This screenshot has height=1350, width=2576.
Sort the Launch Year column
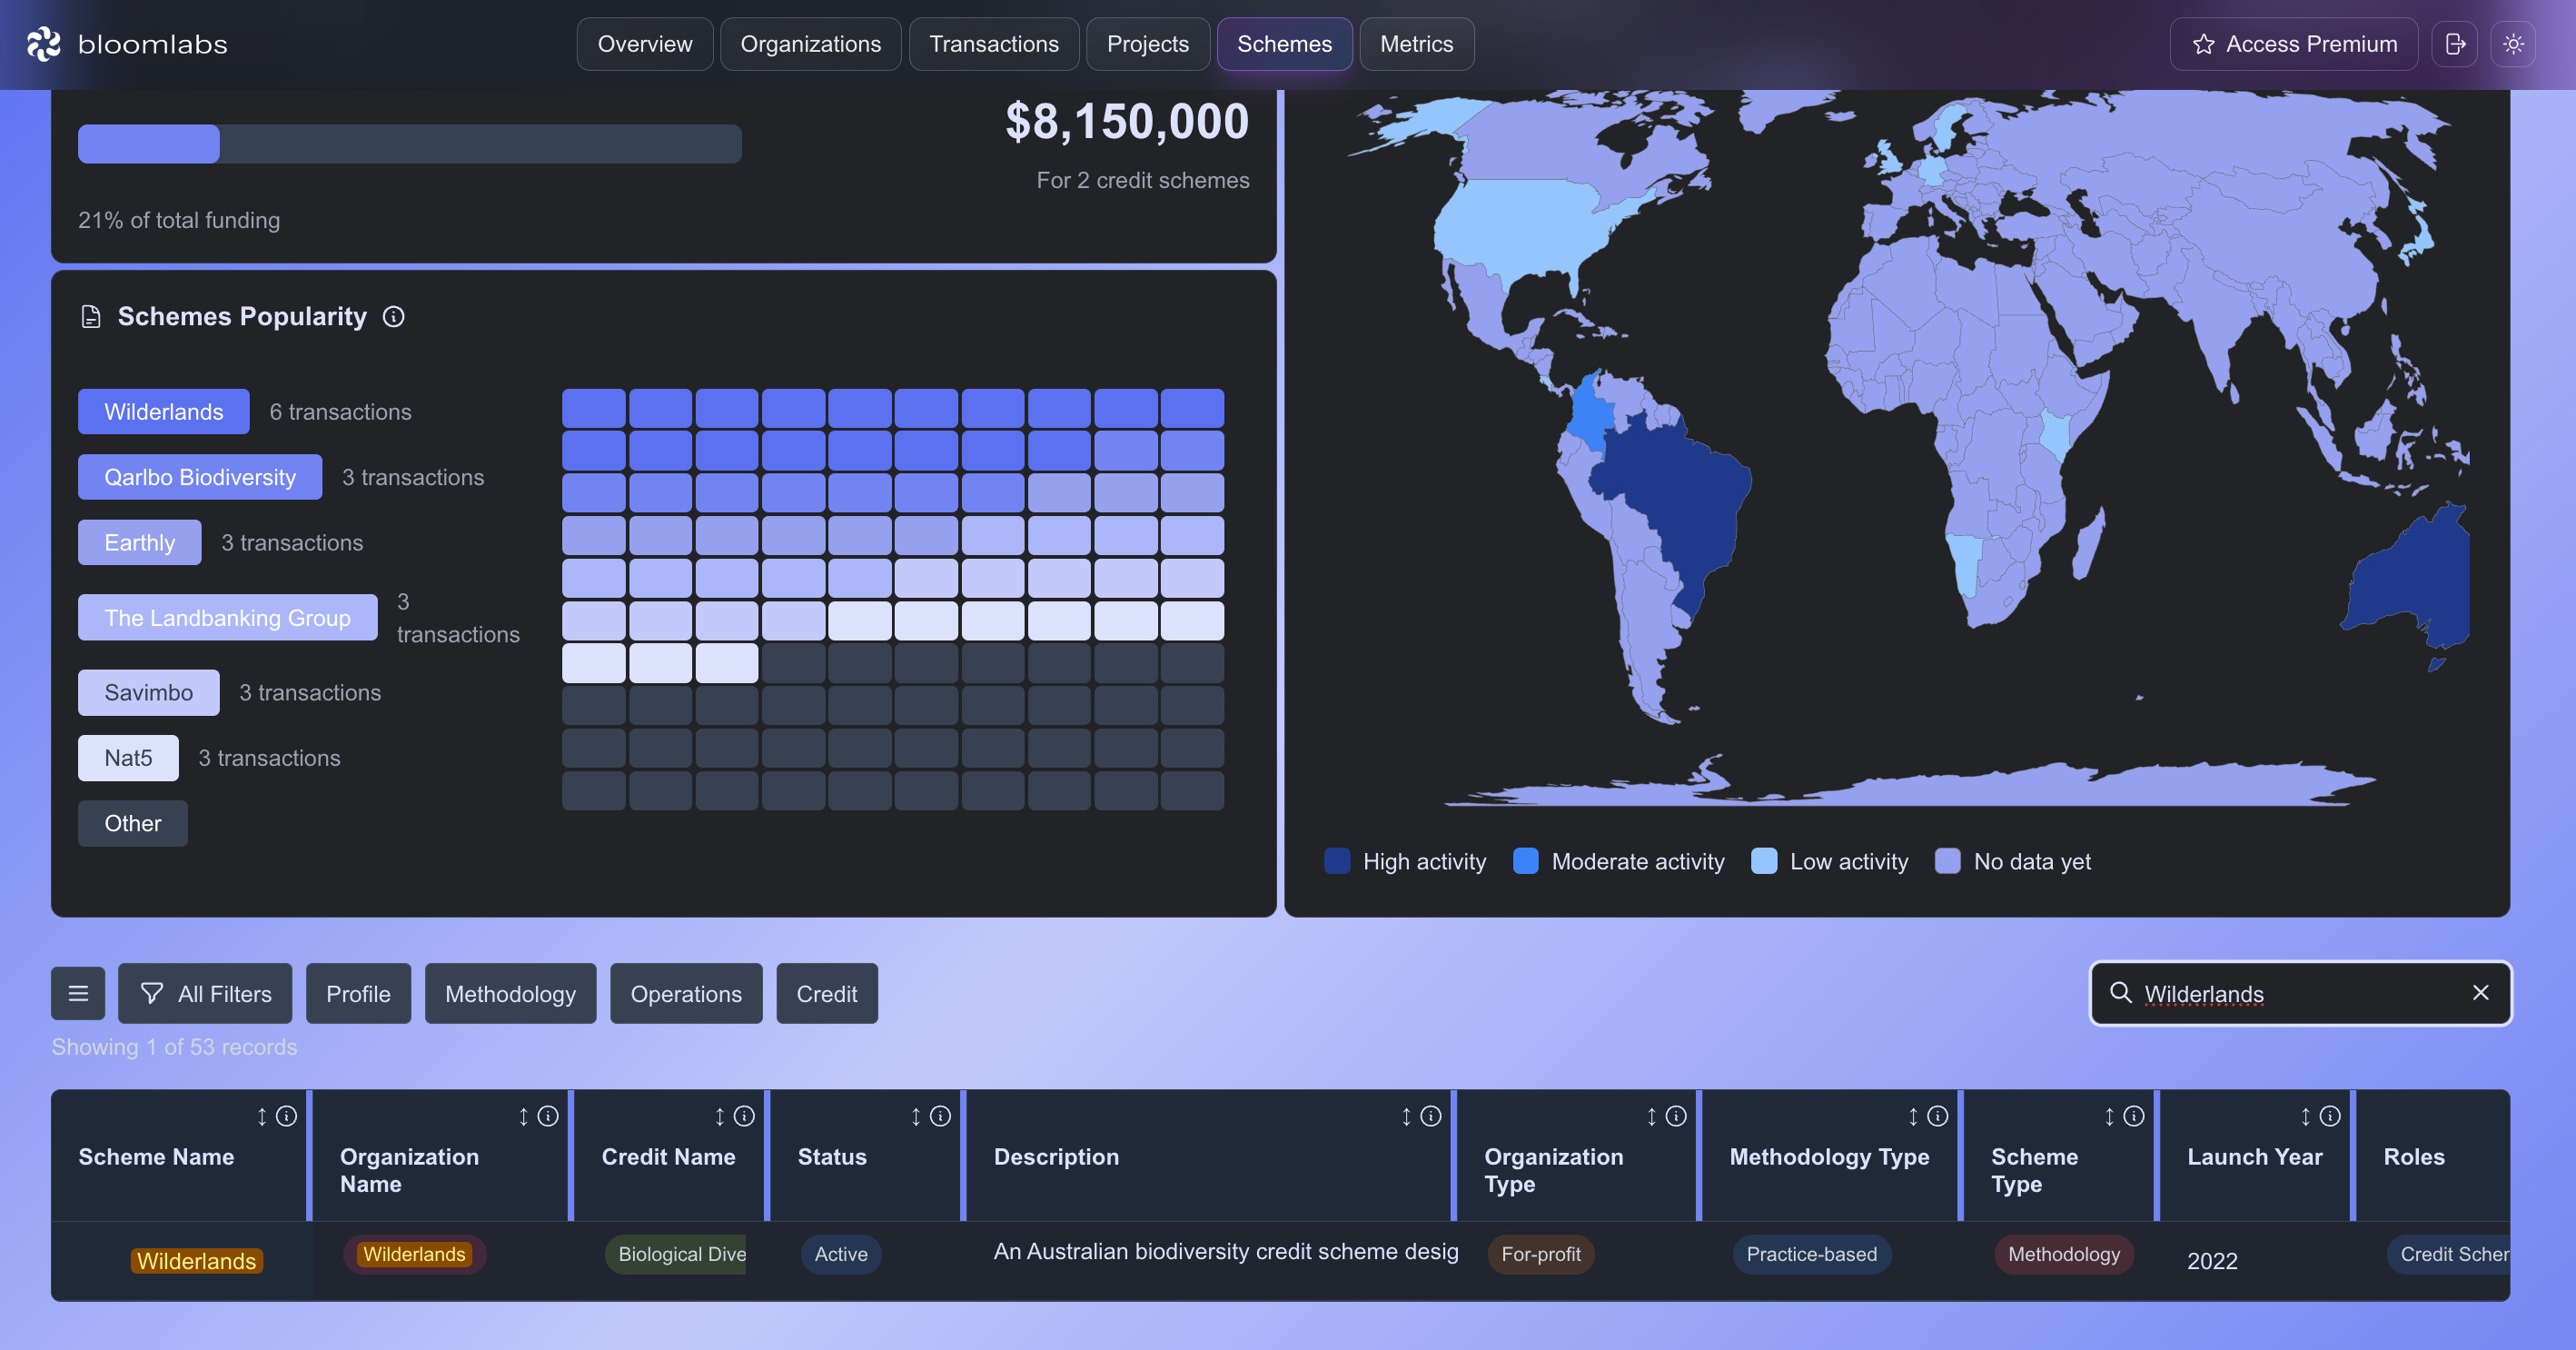2305,1116
